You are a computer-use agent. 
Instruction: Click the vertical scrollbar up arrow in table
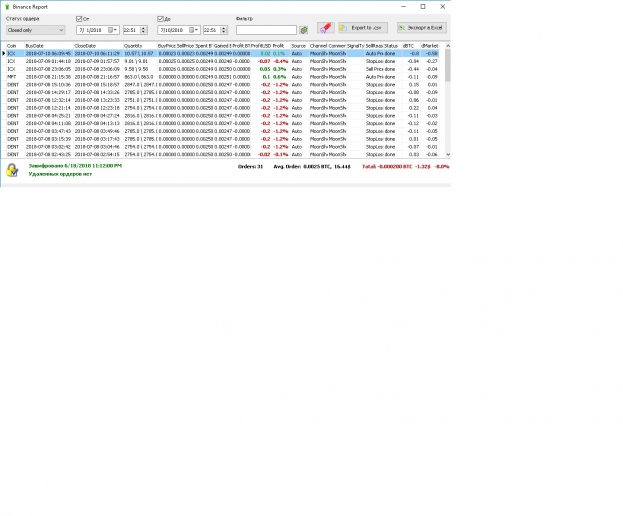[x=448, y=46]
